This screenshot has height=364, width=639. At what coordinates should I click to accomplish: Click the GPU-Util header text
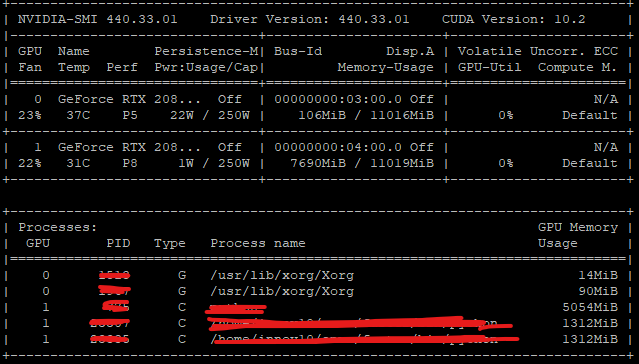coord(489,68)
